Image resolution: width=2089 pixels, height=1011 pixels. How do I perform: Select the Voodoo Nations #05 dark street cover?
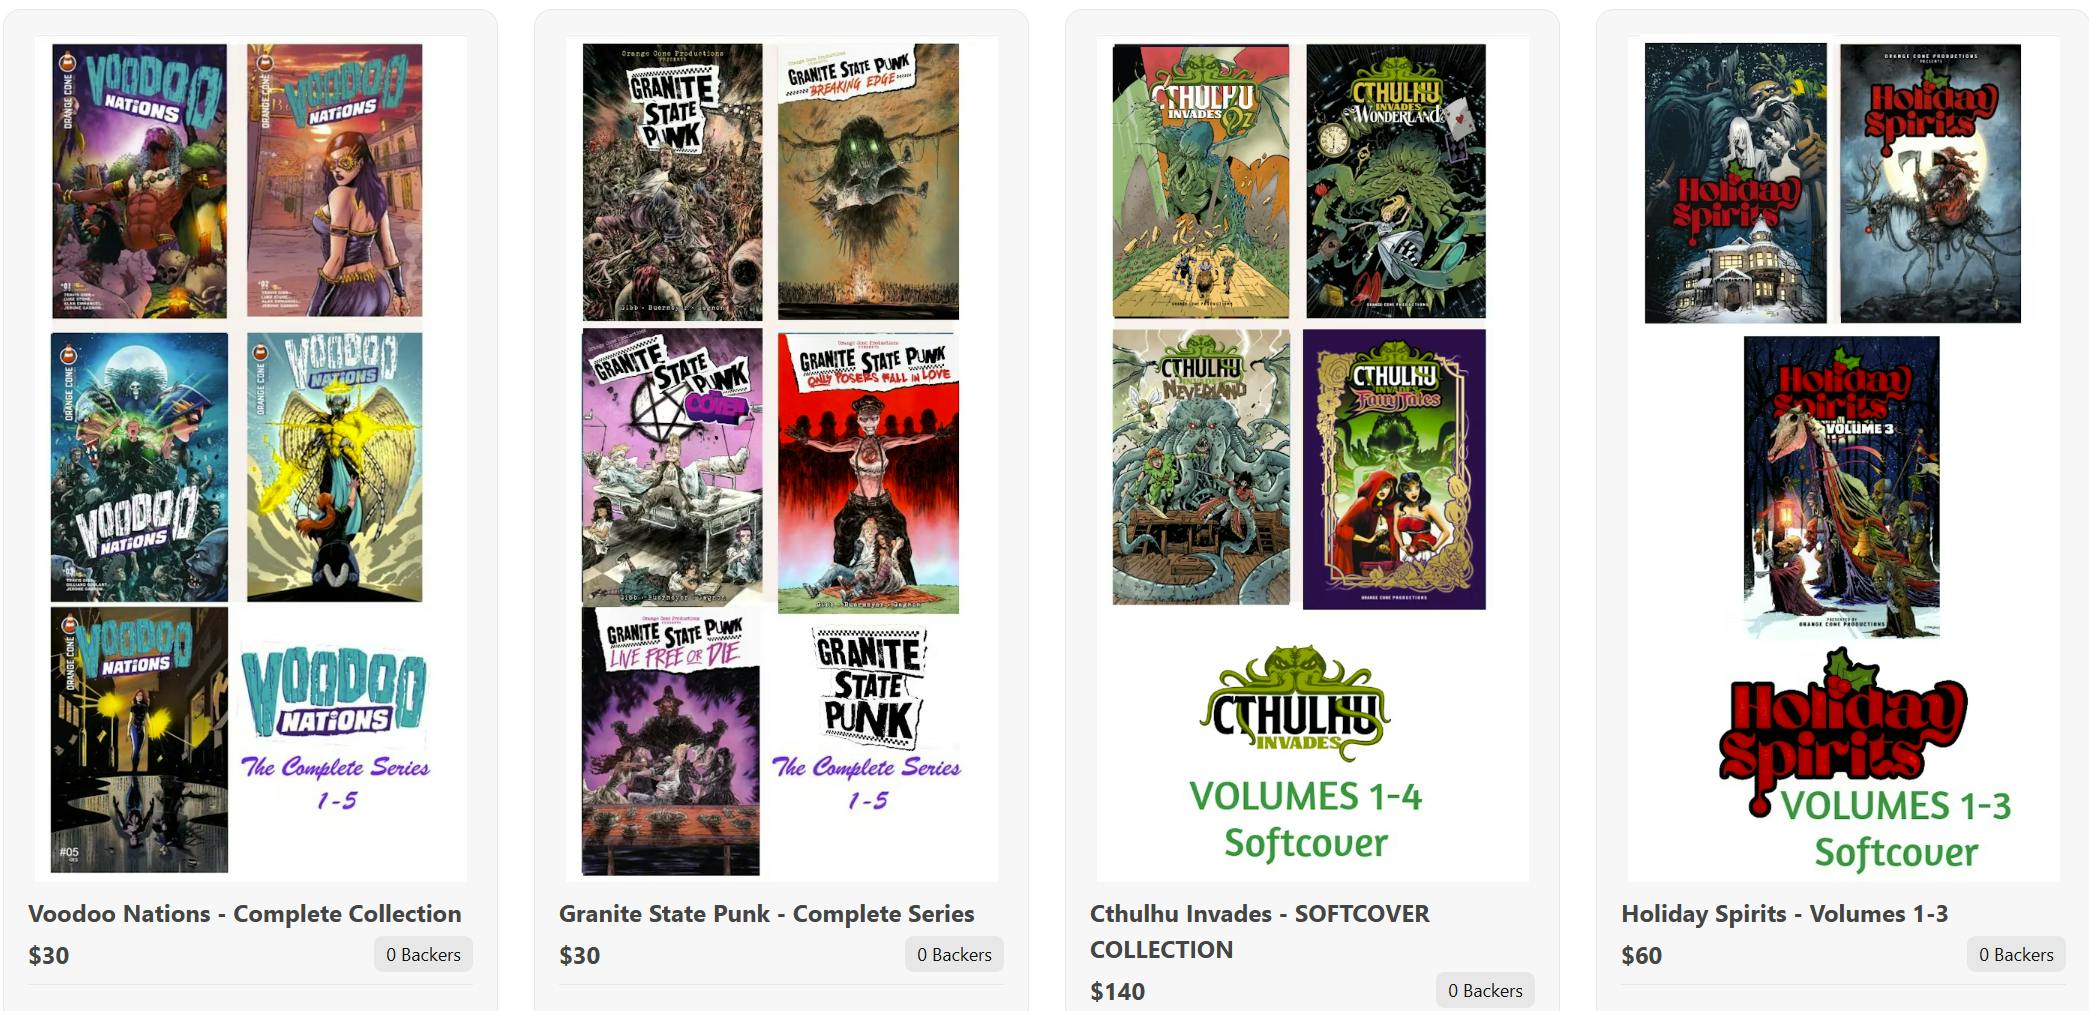[139, 740]
